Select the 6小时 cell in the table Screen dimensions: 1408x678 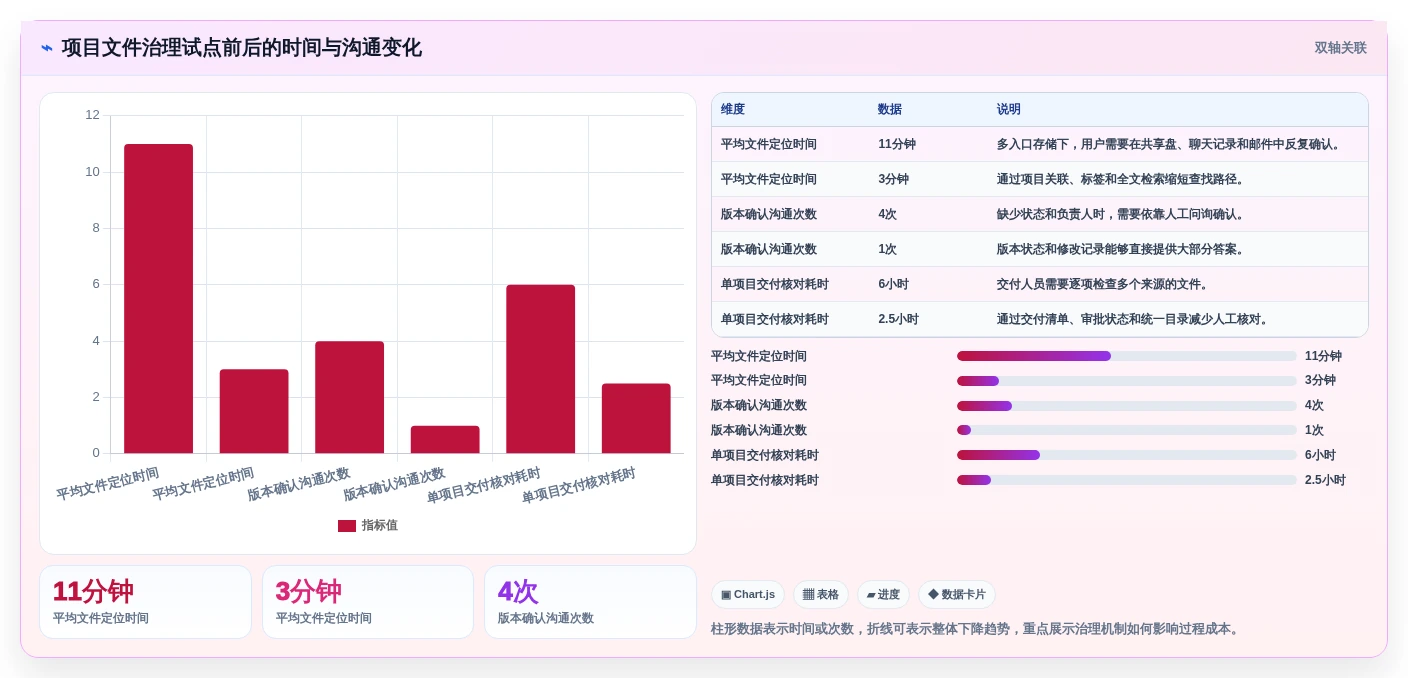click(x=894, y=284)
